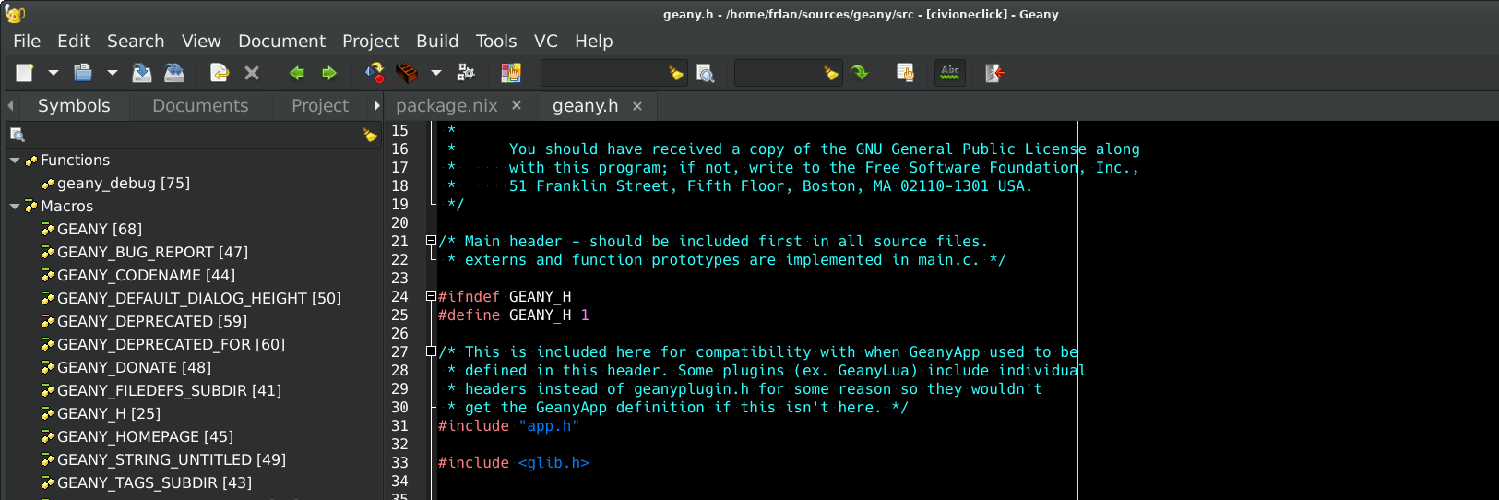Fold the comment block at line 21
Viewport: 1499px width, 500px height.
tap(431, 241)
